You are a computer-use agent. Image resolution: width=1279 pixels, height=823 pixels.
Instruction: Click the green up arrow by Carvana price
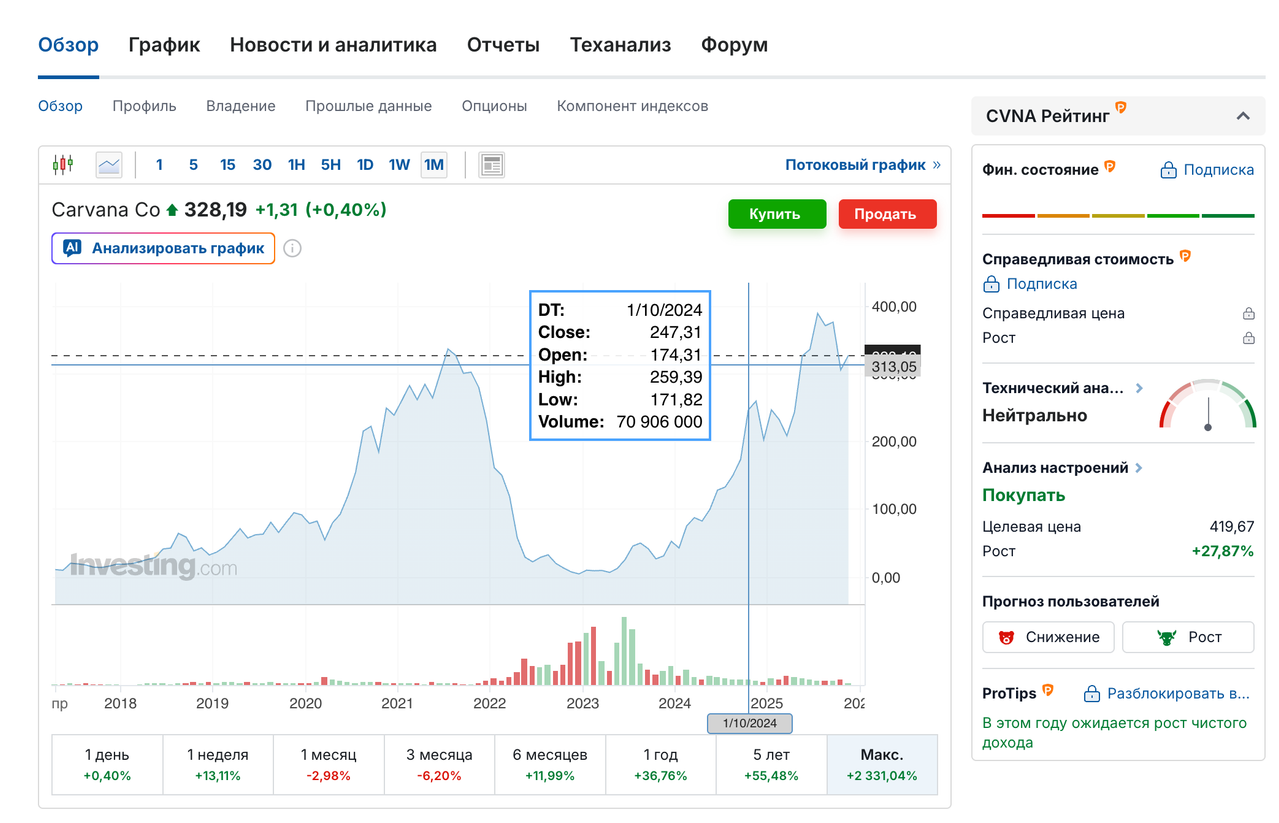(x=172, y=210)
